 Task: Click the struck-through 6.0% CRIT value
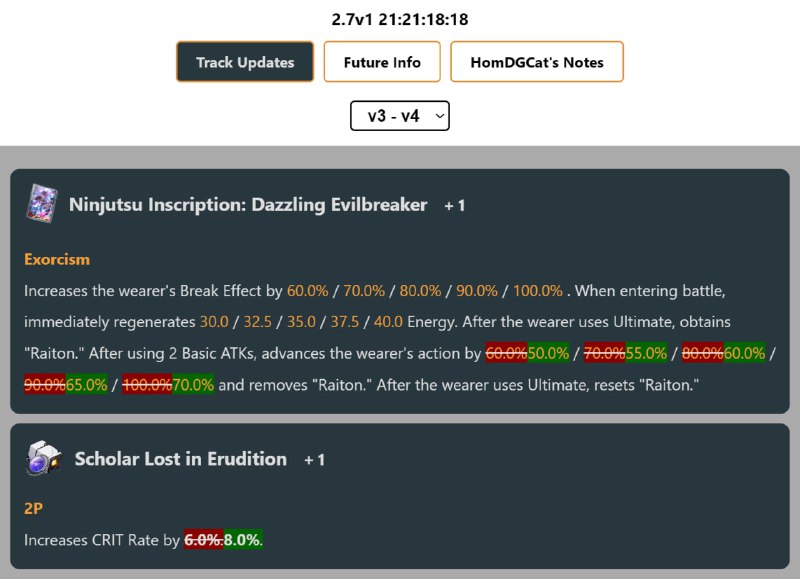pos(204,540)
